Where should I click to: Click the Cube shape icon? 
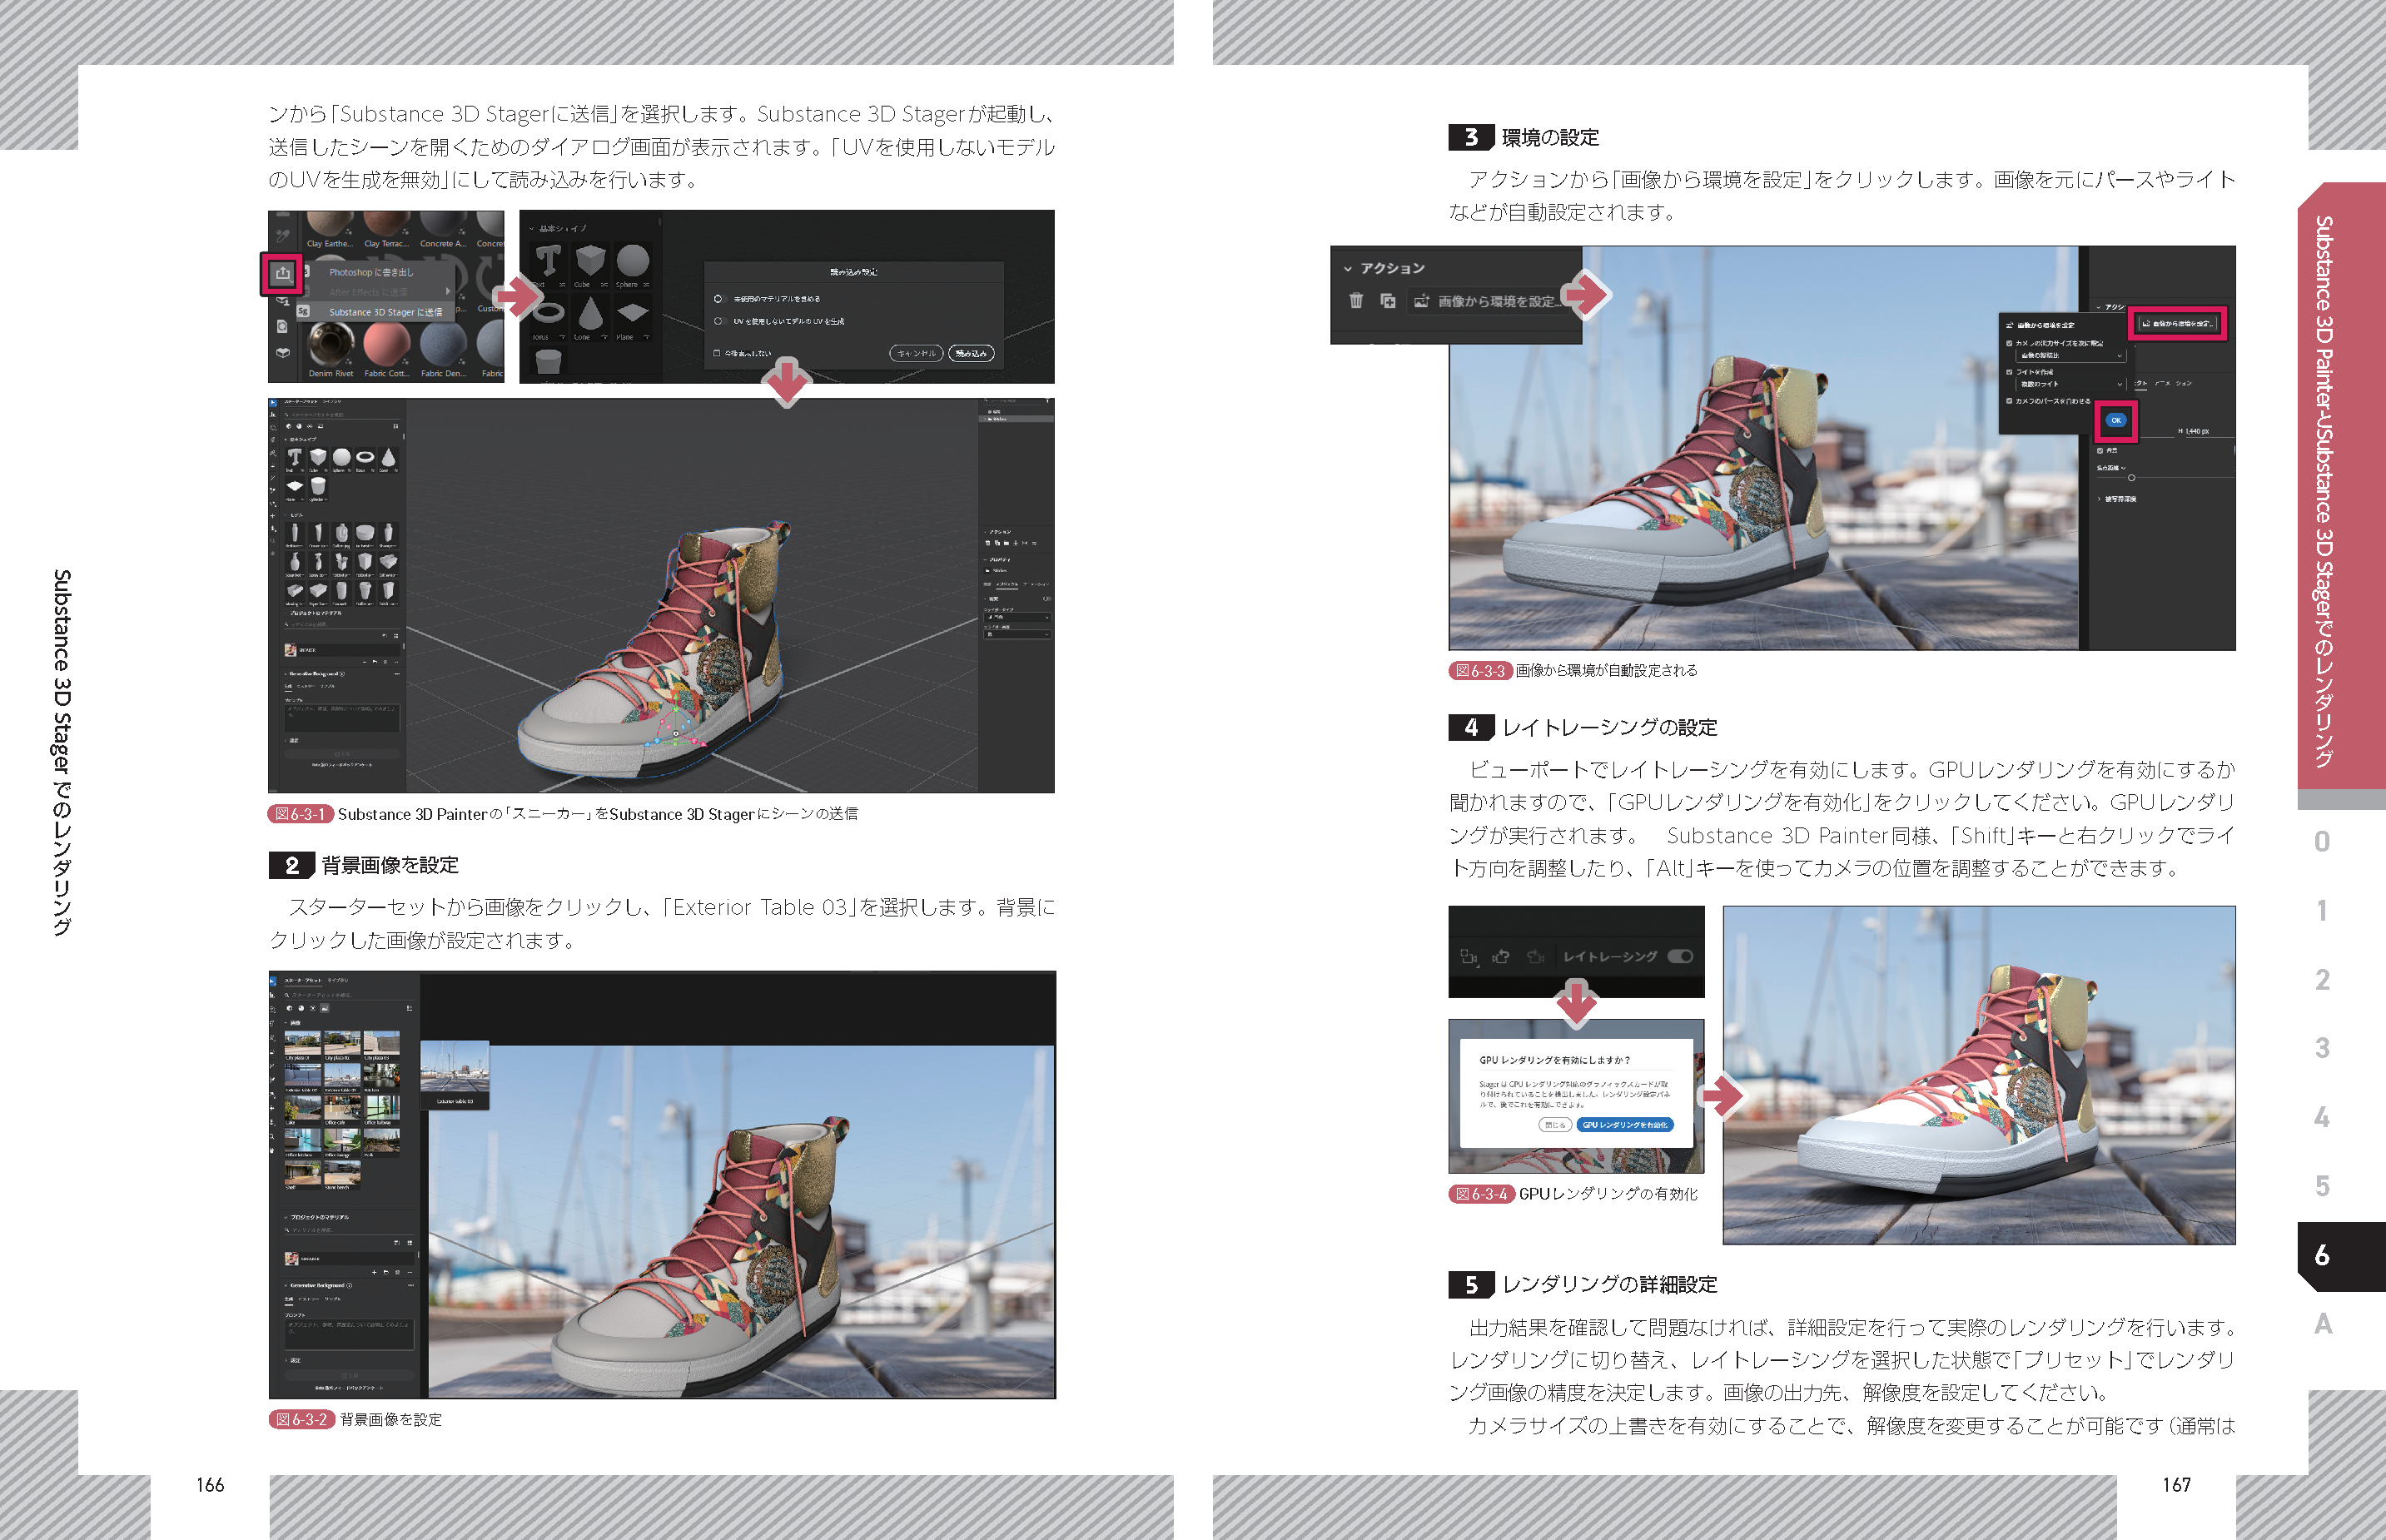pyautogui.click(x=590, y=261)
